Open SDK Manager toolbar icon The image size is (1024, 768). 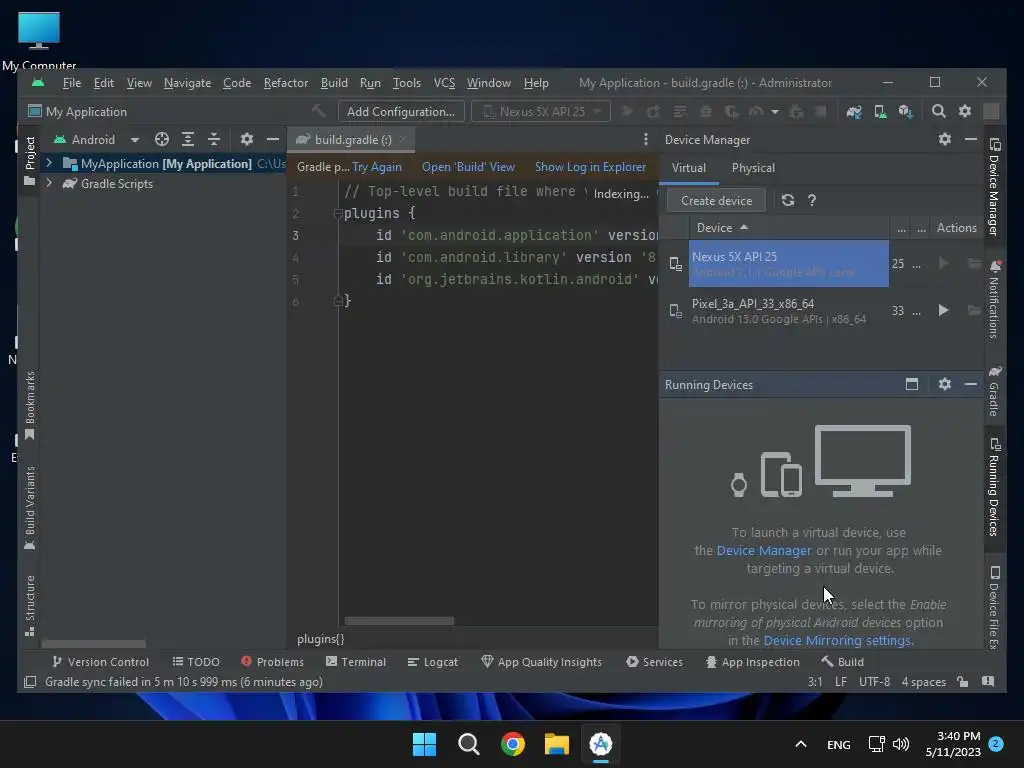click(906, 112)
